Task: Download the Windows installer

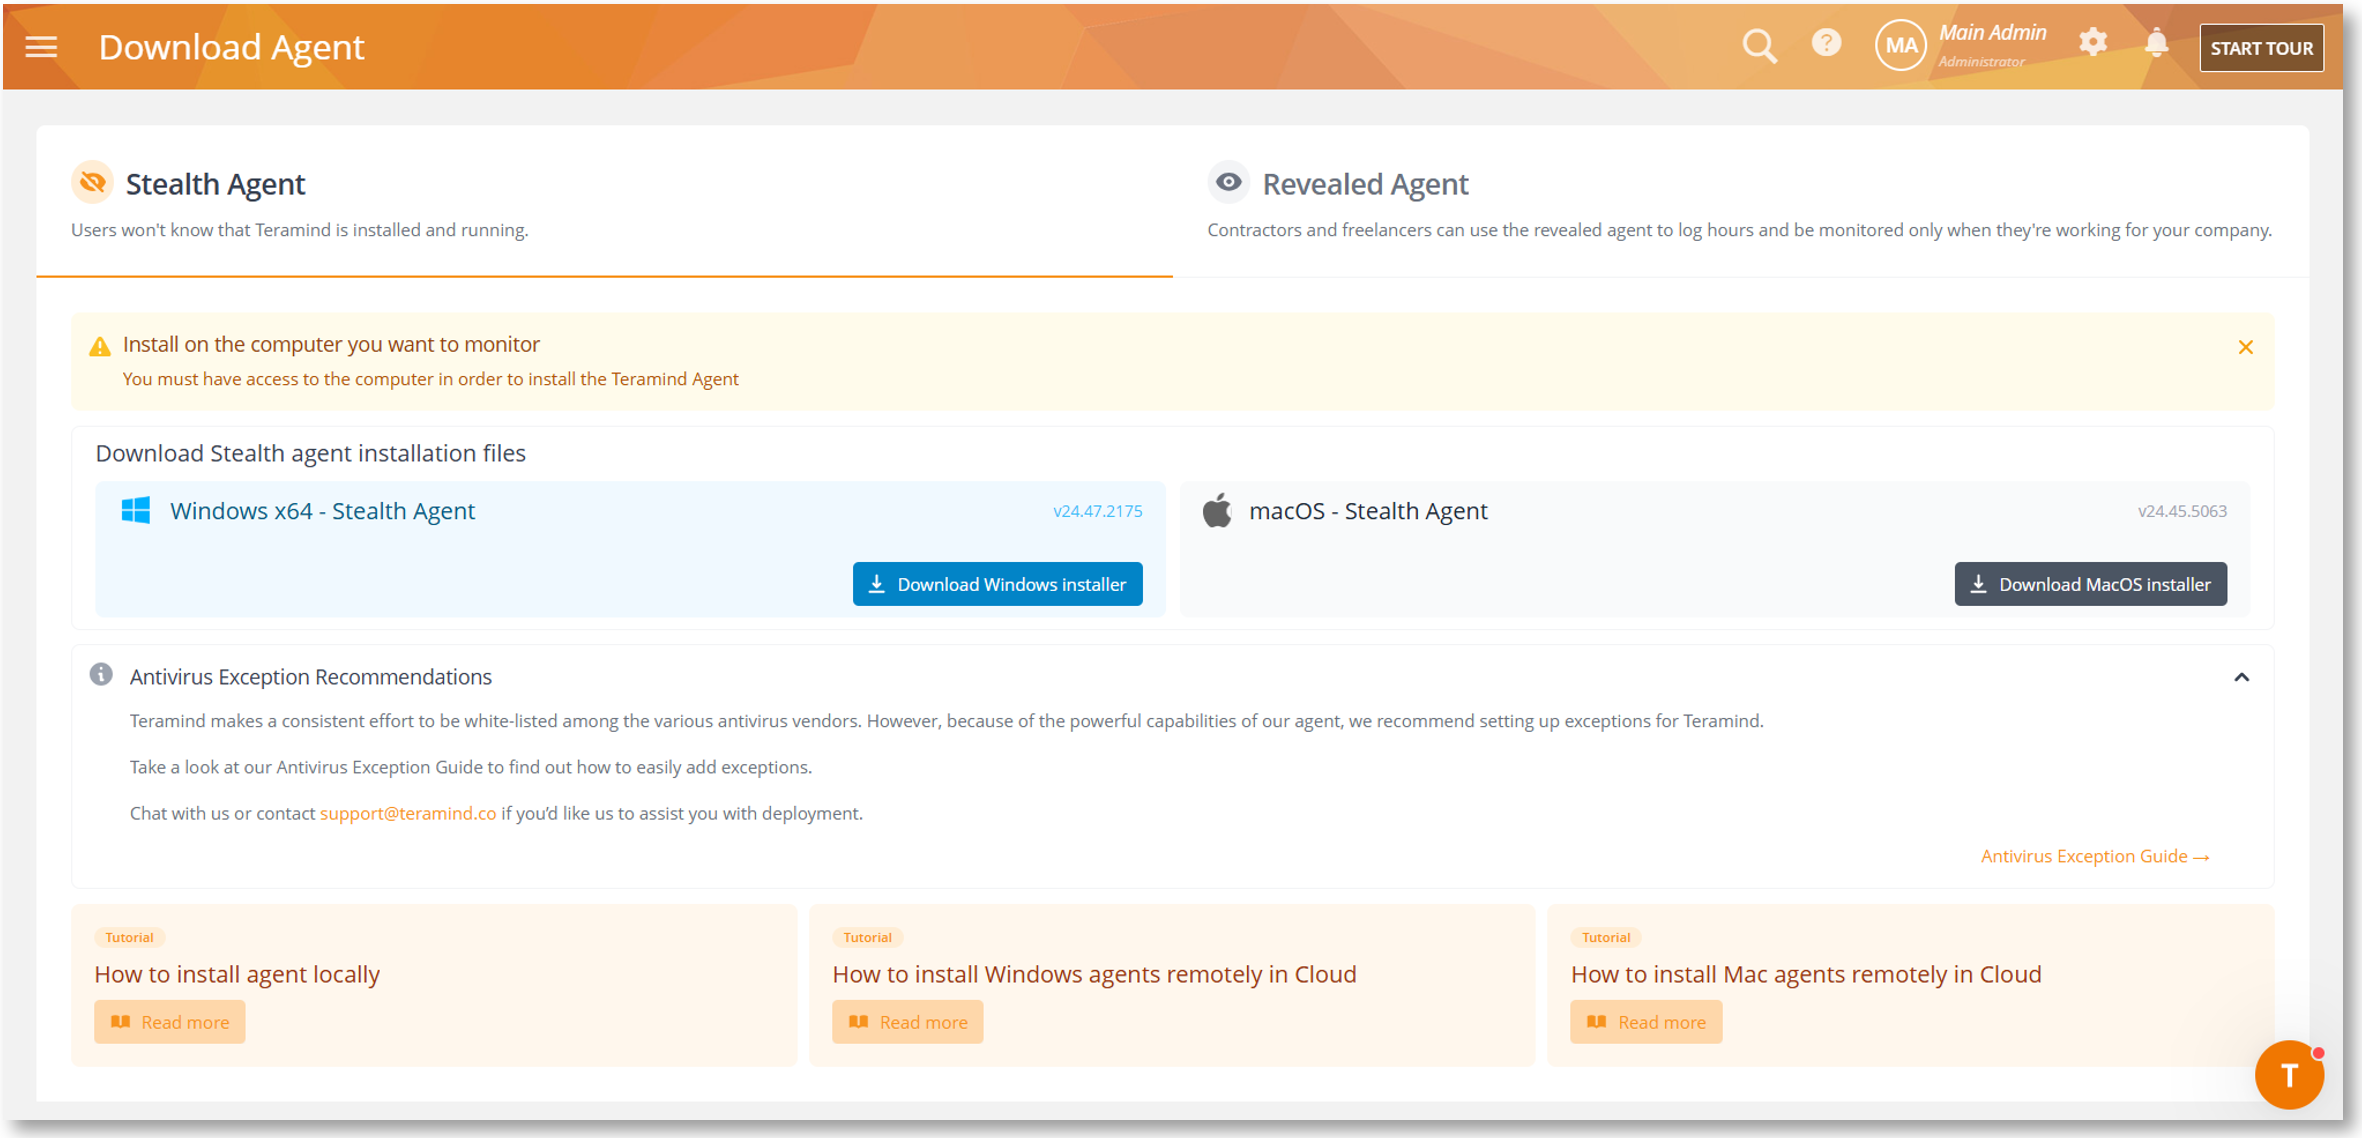Action: (997, 584)
